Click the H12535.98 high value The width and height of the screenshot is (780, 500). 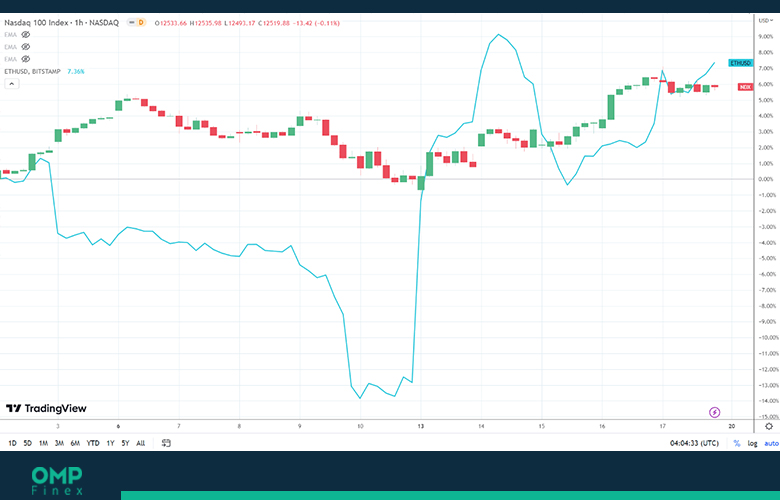coord(205,23)
